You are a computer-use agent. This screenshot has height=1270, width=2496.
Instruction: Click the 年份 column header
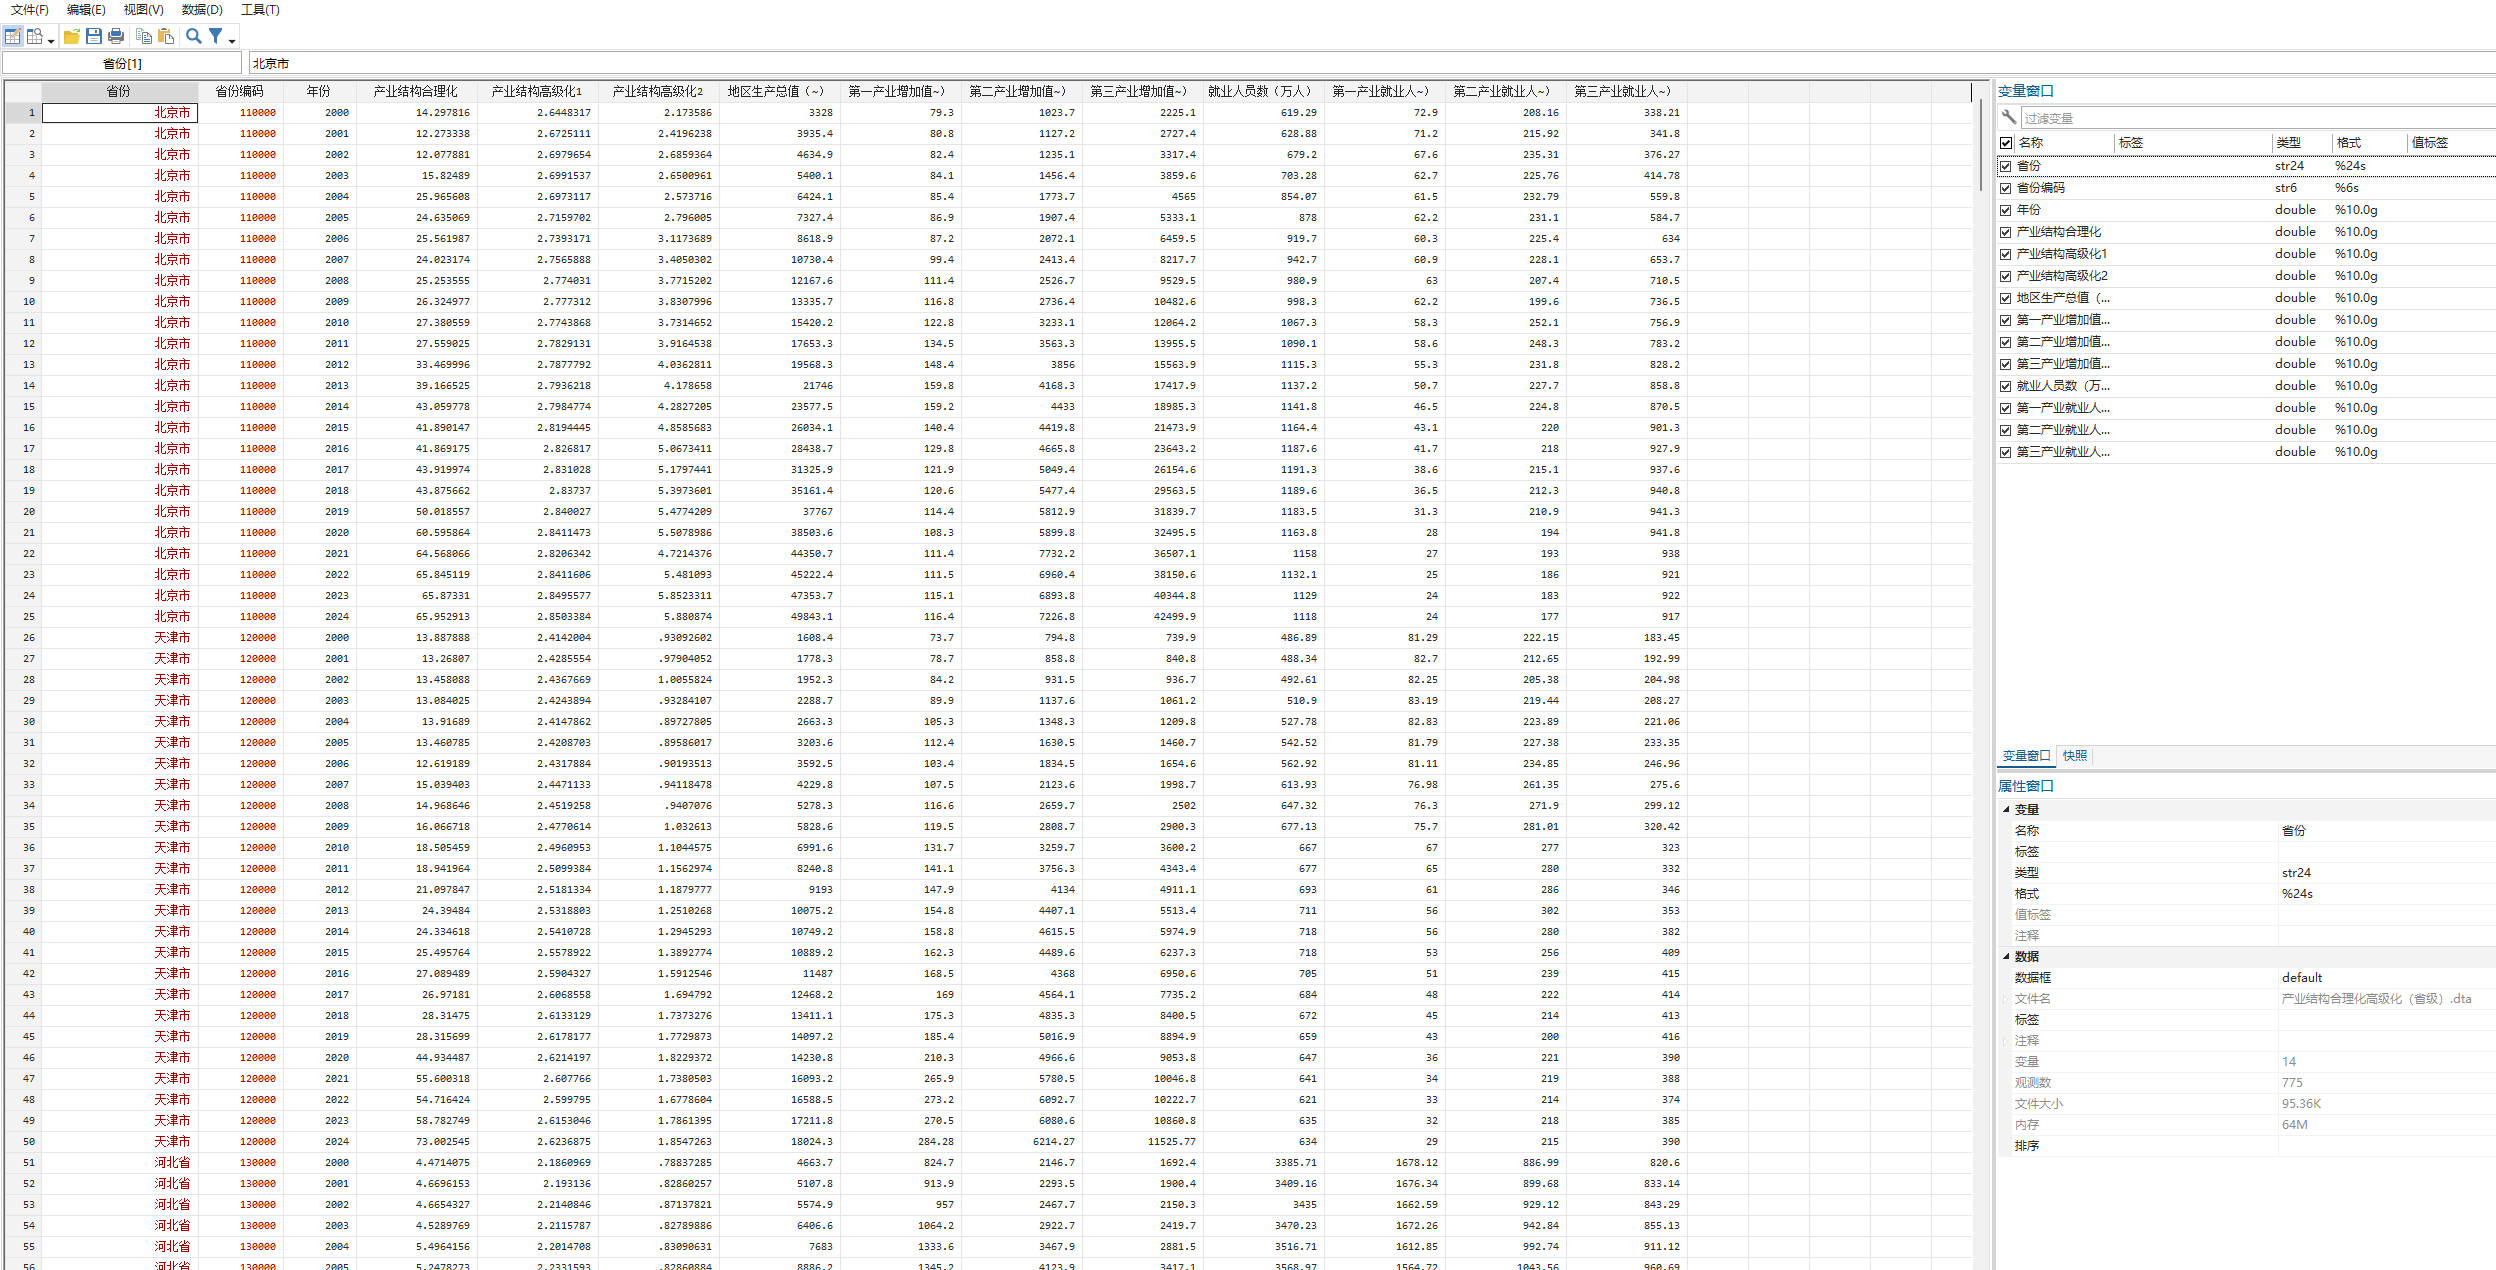point(318,91)
